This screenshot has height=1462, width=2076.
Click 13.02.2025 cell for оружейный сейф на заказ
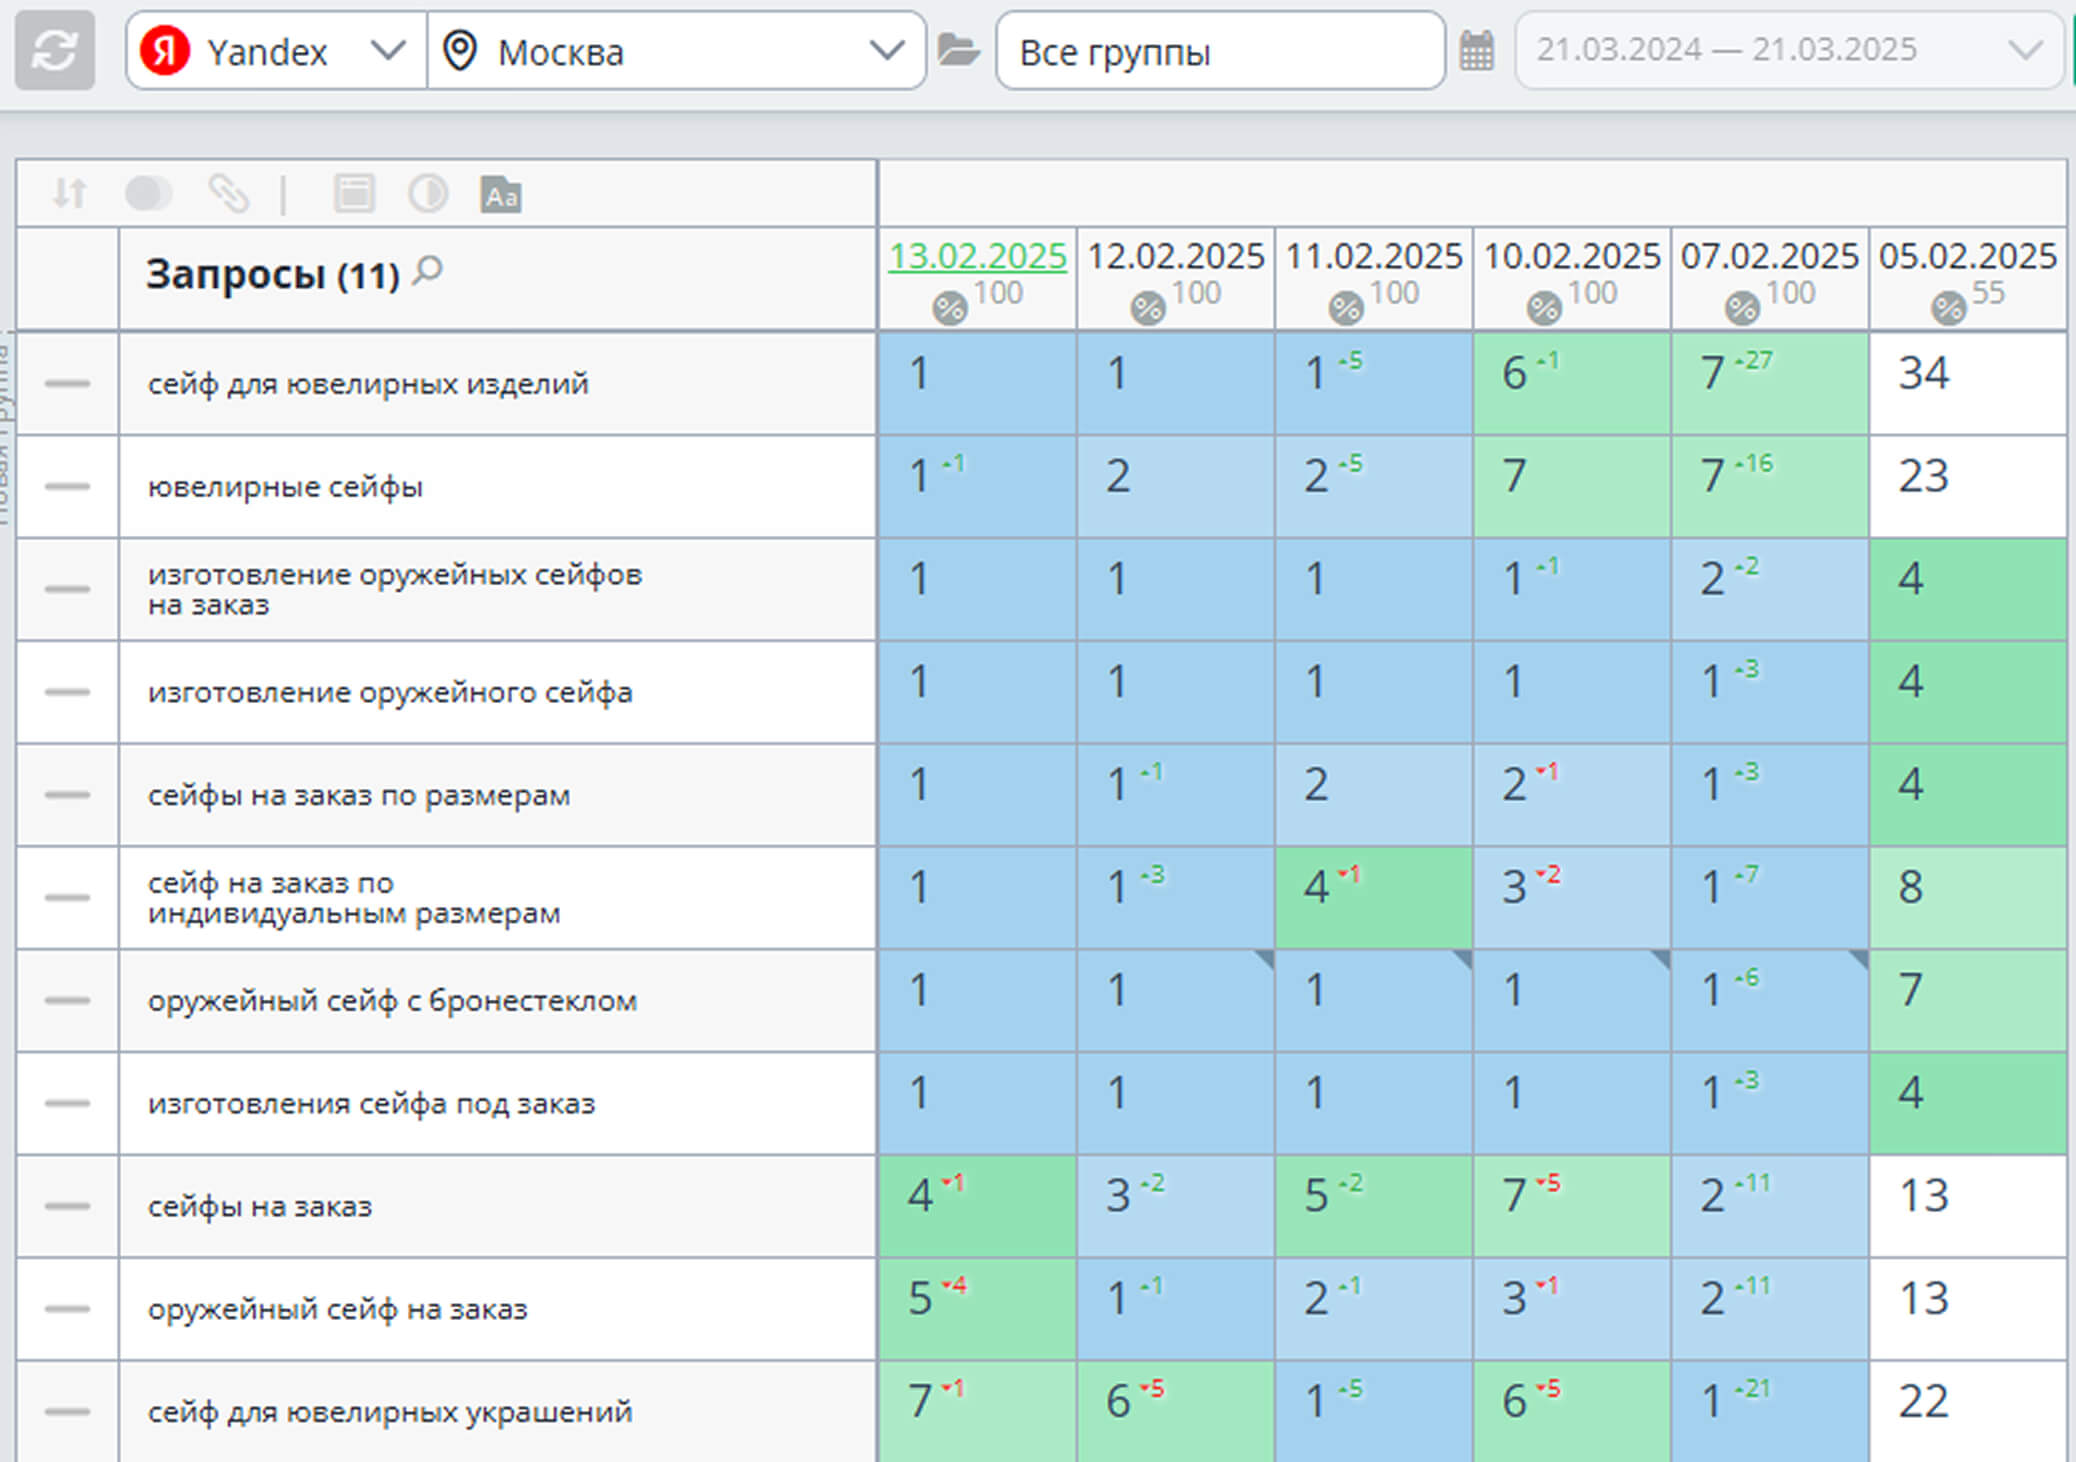[x=978, y=1308]
